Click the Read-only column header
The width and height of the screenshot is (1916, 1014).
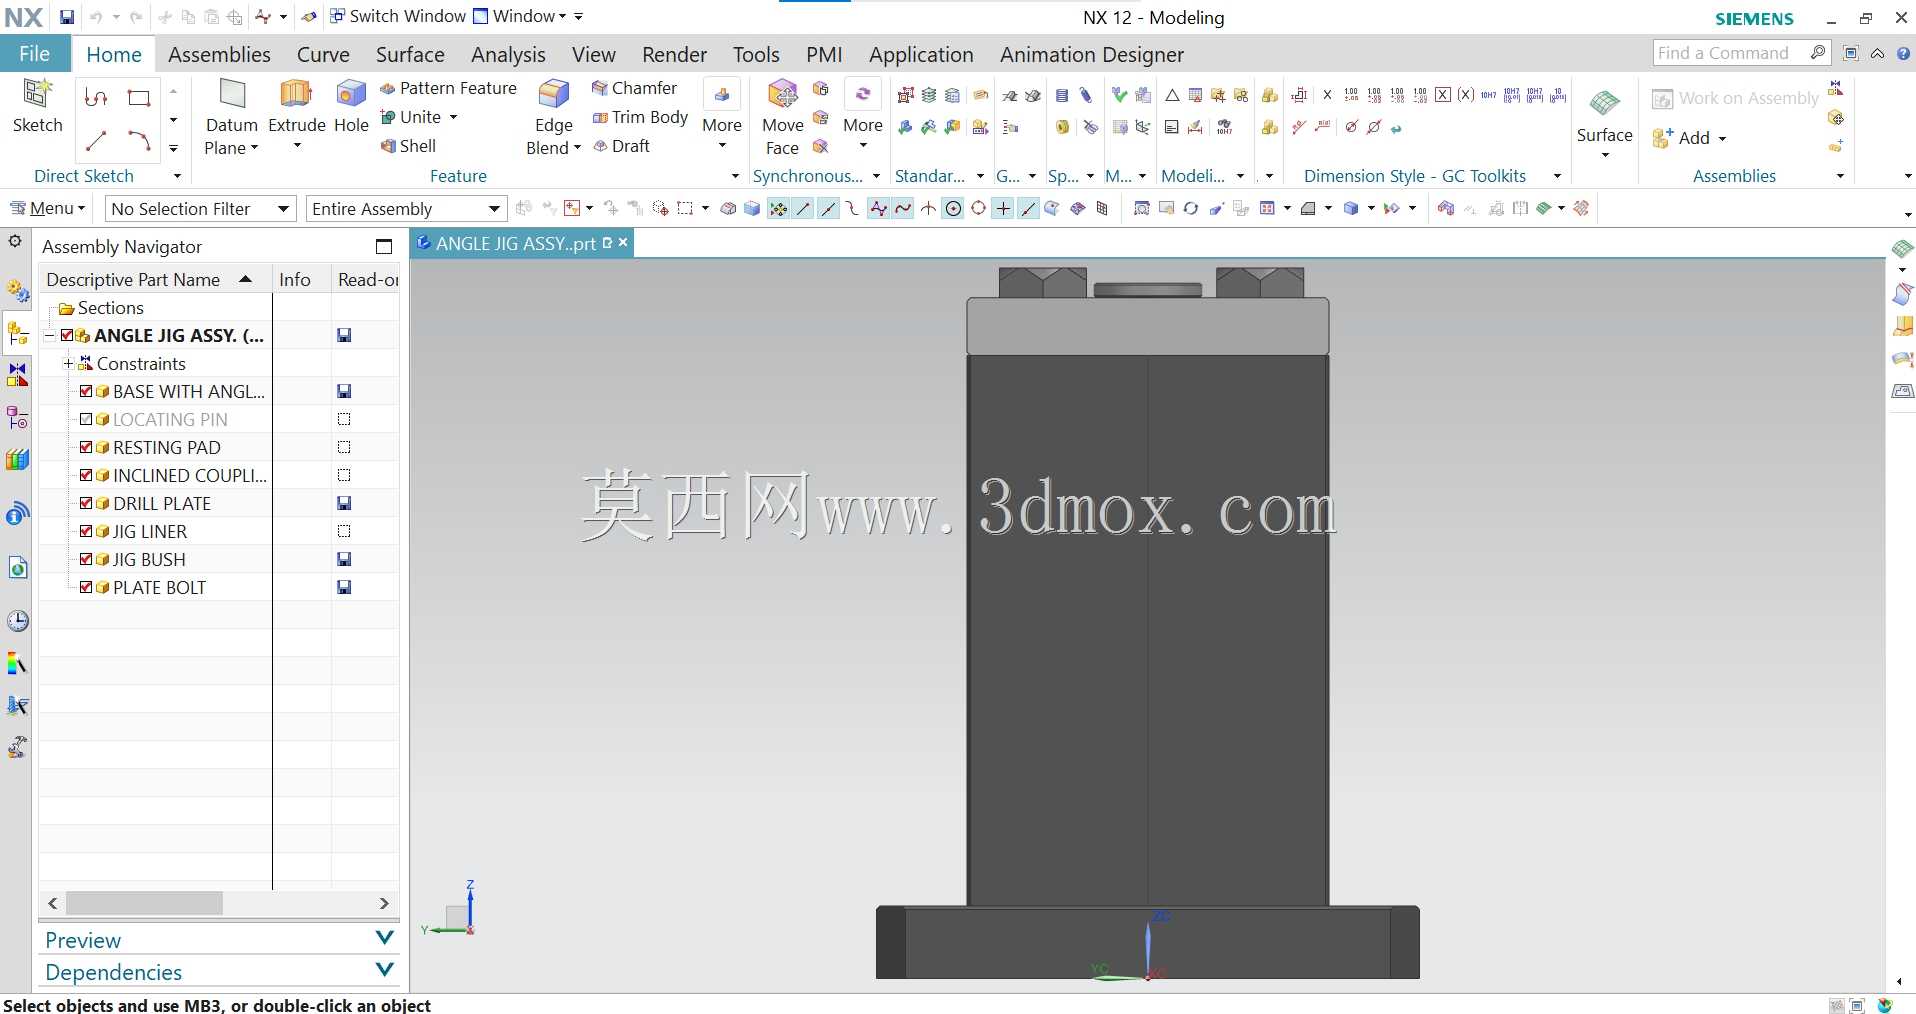tap(366, 279)
